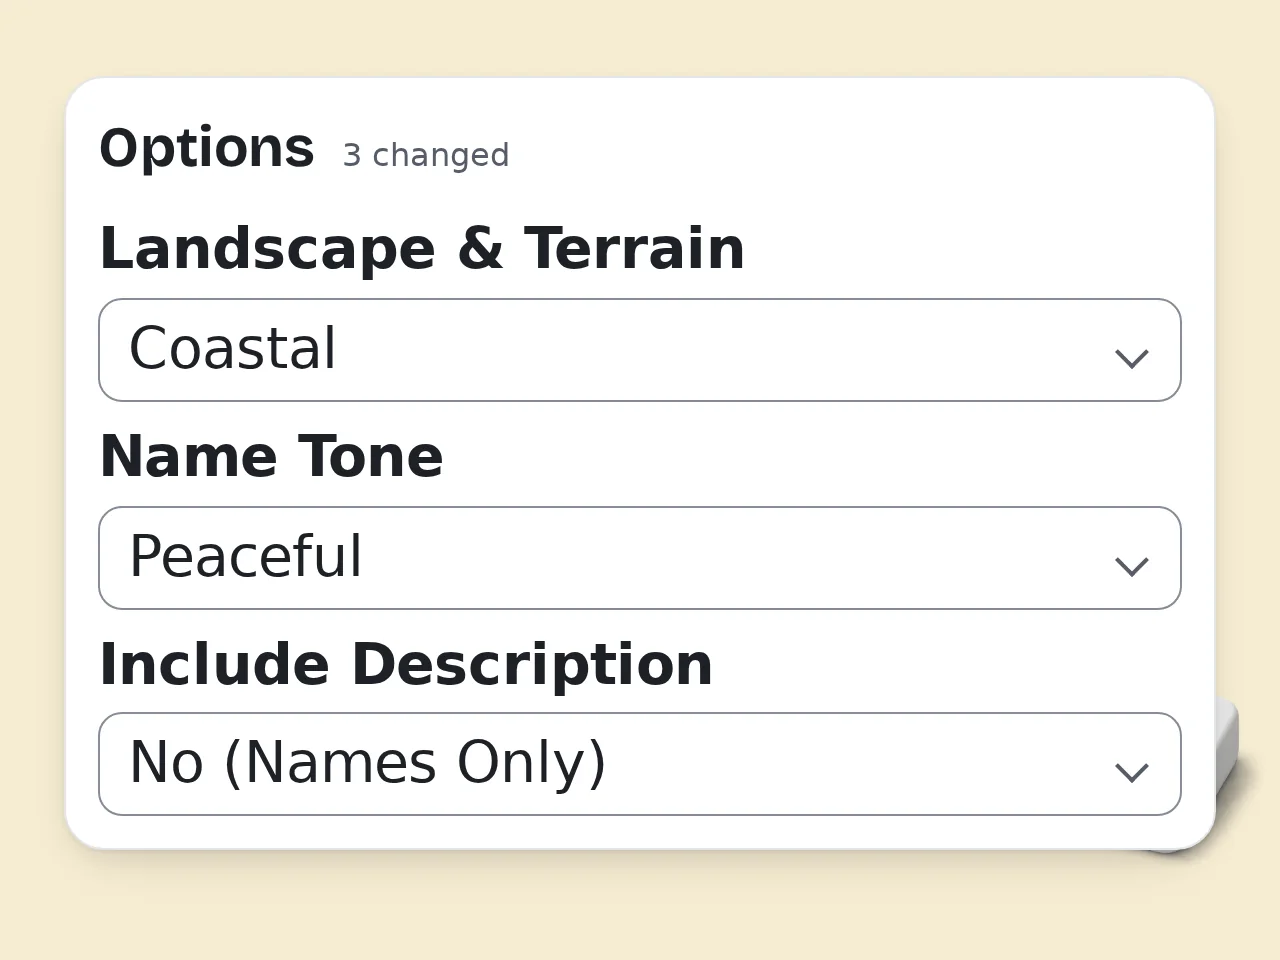Image resolution: width=1280 pixels, height=960 pixels.
Task: Click the 'Include Description' field label
Action: (x=406, y=665)
